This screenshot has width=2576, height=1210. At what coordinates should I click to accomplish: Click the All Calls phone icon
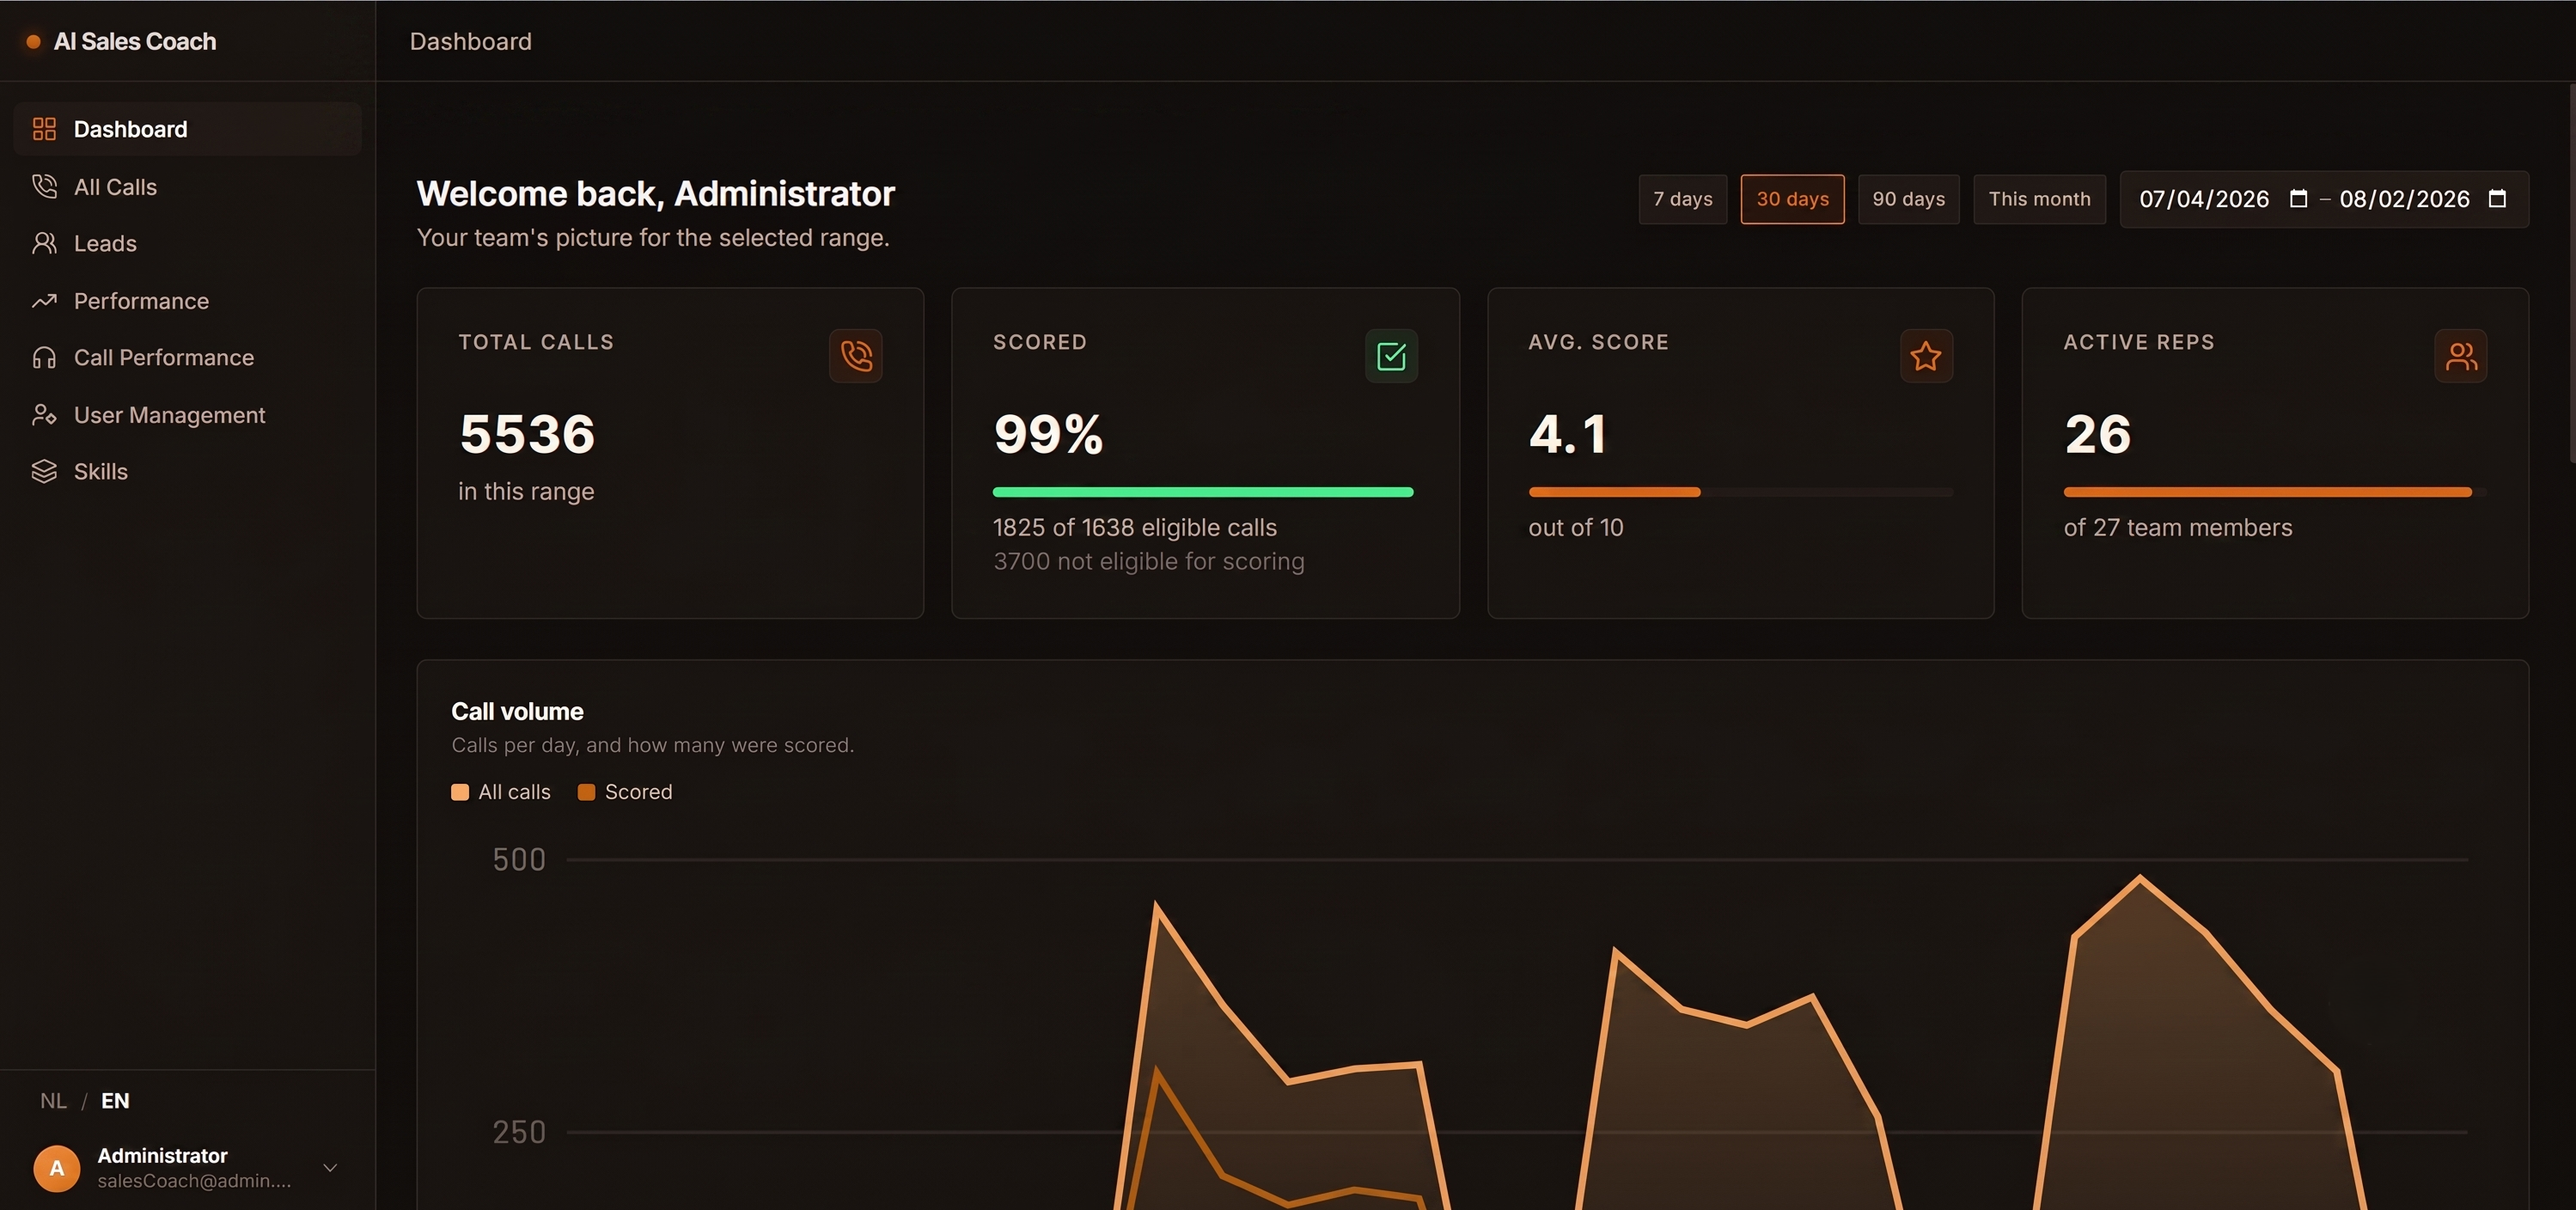pyautogui.click(x=44, y=186)
